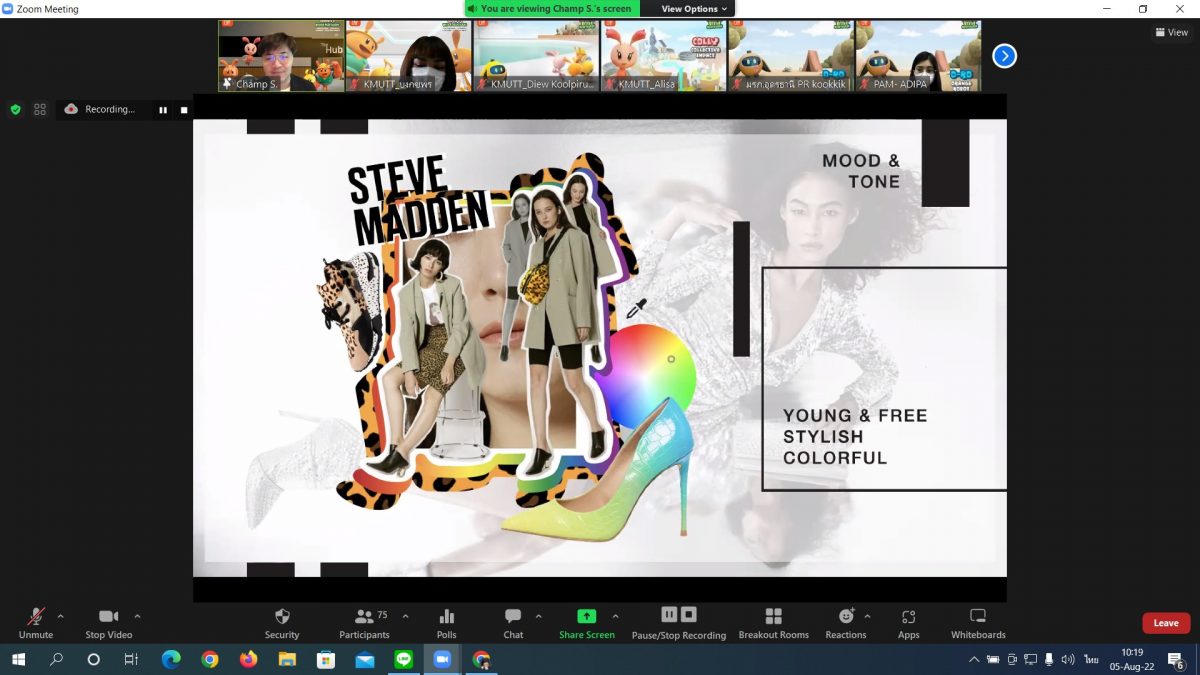Image resolution: width=1200 pixels, height=675 pixels.
Task: Open the taskbar clock showing 10:19
Action: [1132, 659]
